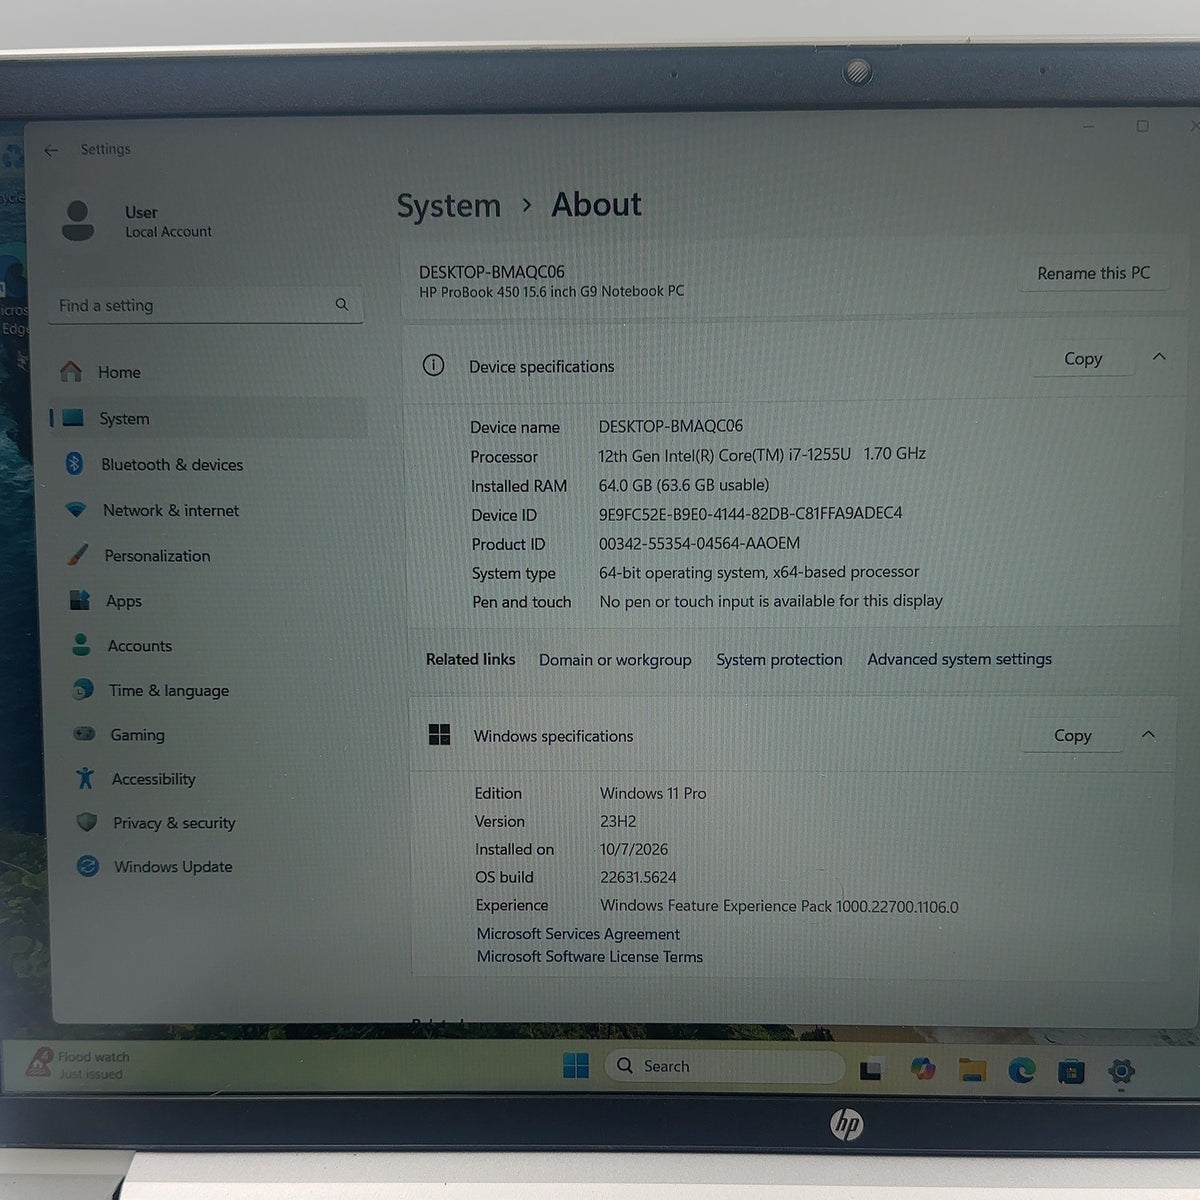Collapse the Device specifications section
Image resolution: width=1200 pixels, height=1200 pixels.
click(x=1159, y=357)
